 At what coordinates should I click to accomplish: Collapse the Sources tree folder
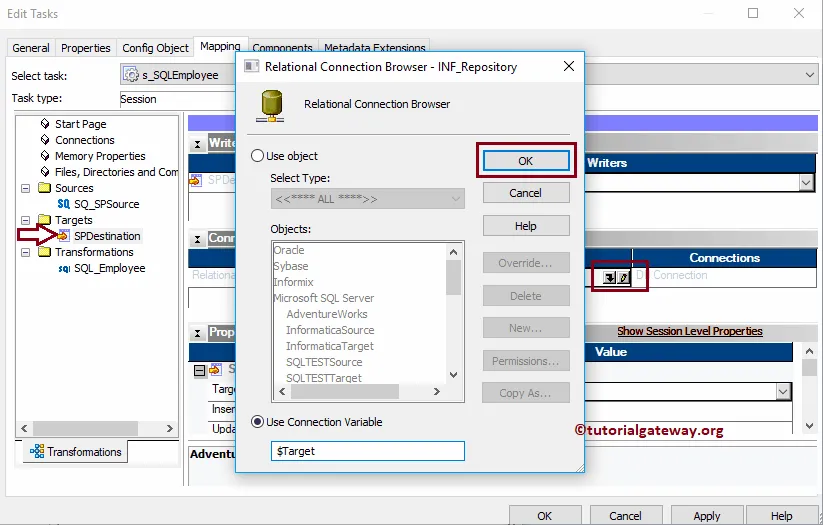pos(25,188)
